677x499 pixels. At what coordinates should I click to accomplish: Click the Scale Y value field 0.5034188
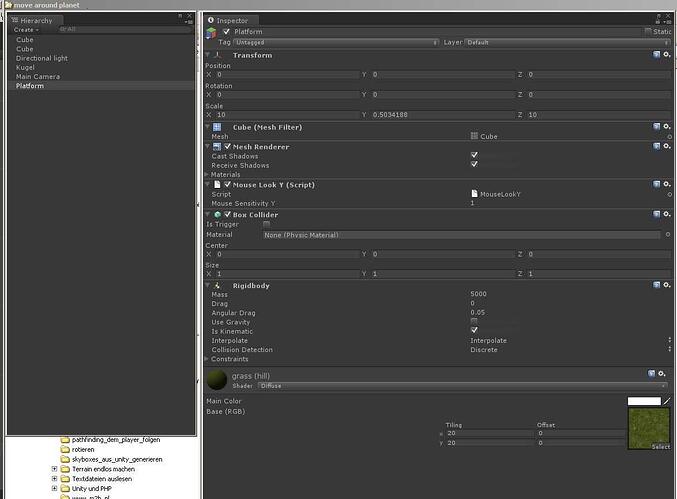pos(442,114)
